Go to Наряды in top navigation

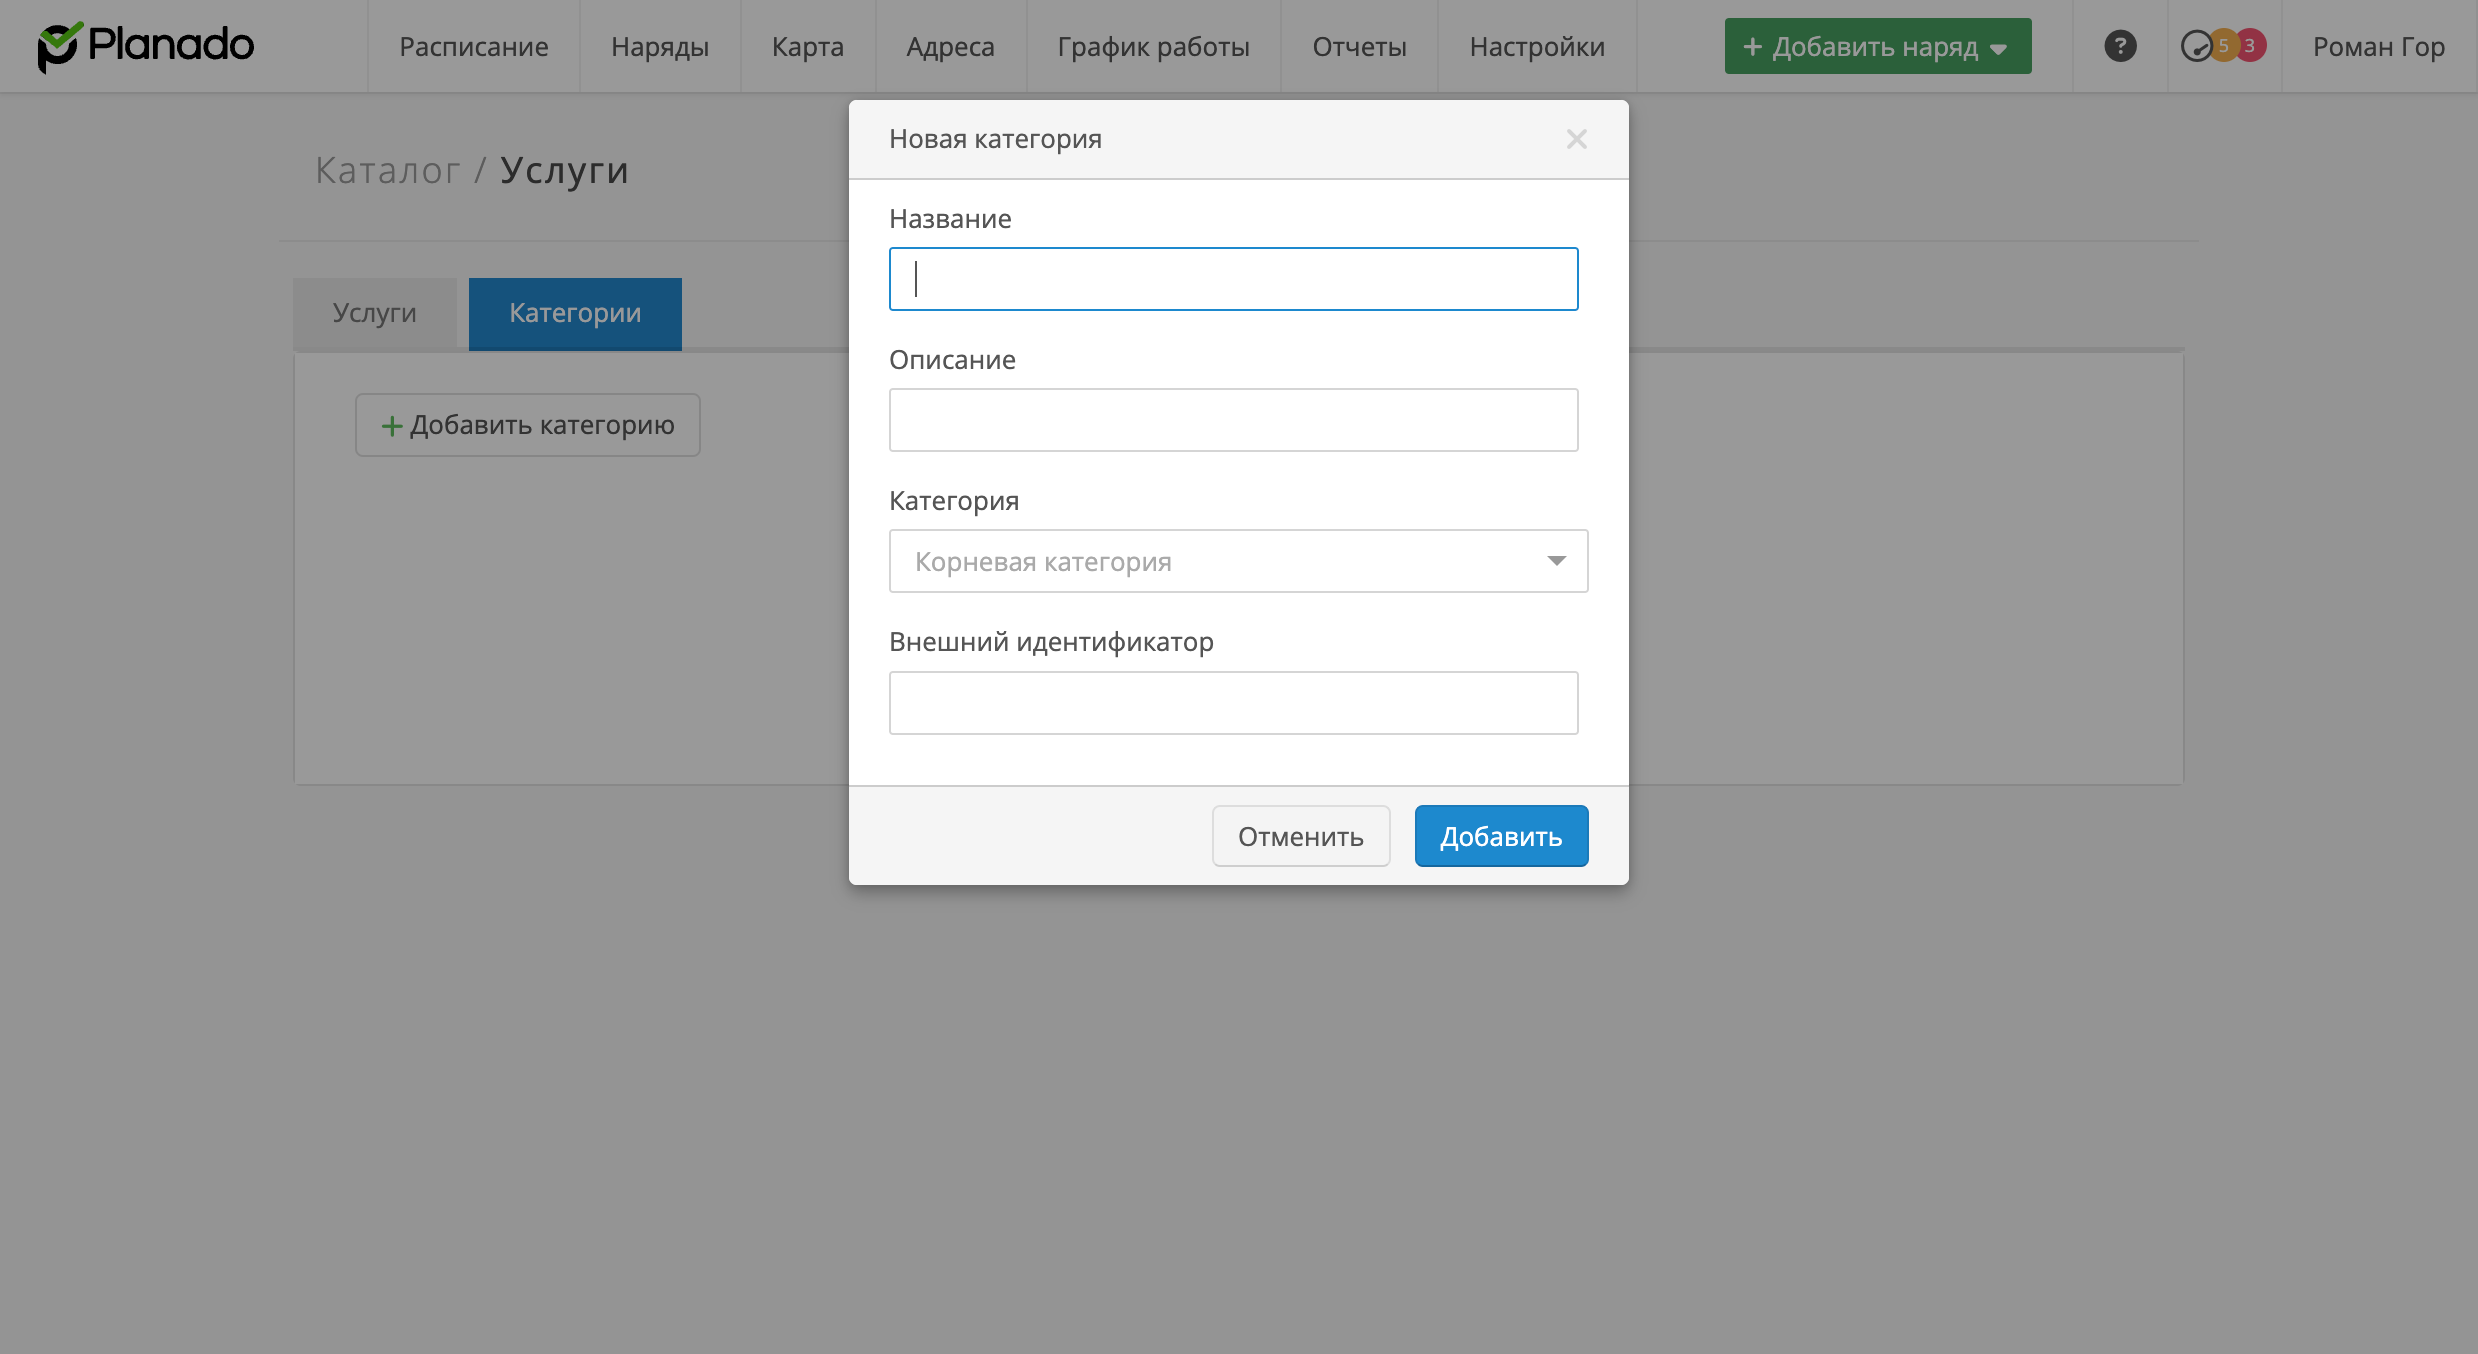tap(660, 46)
